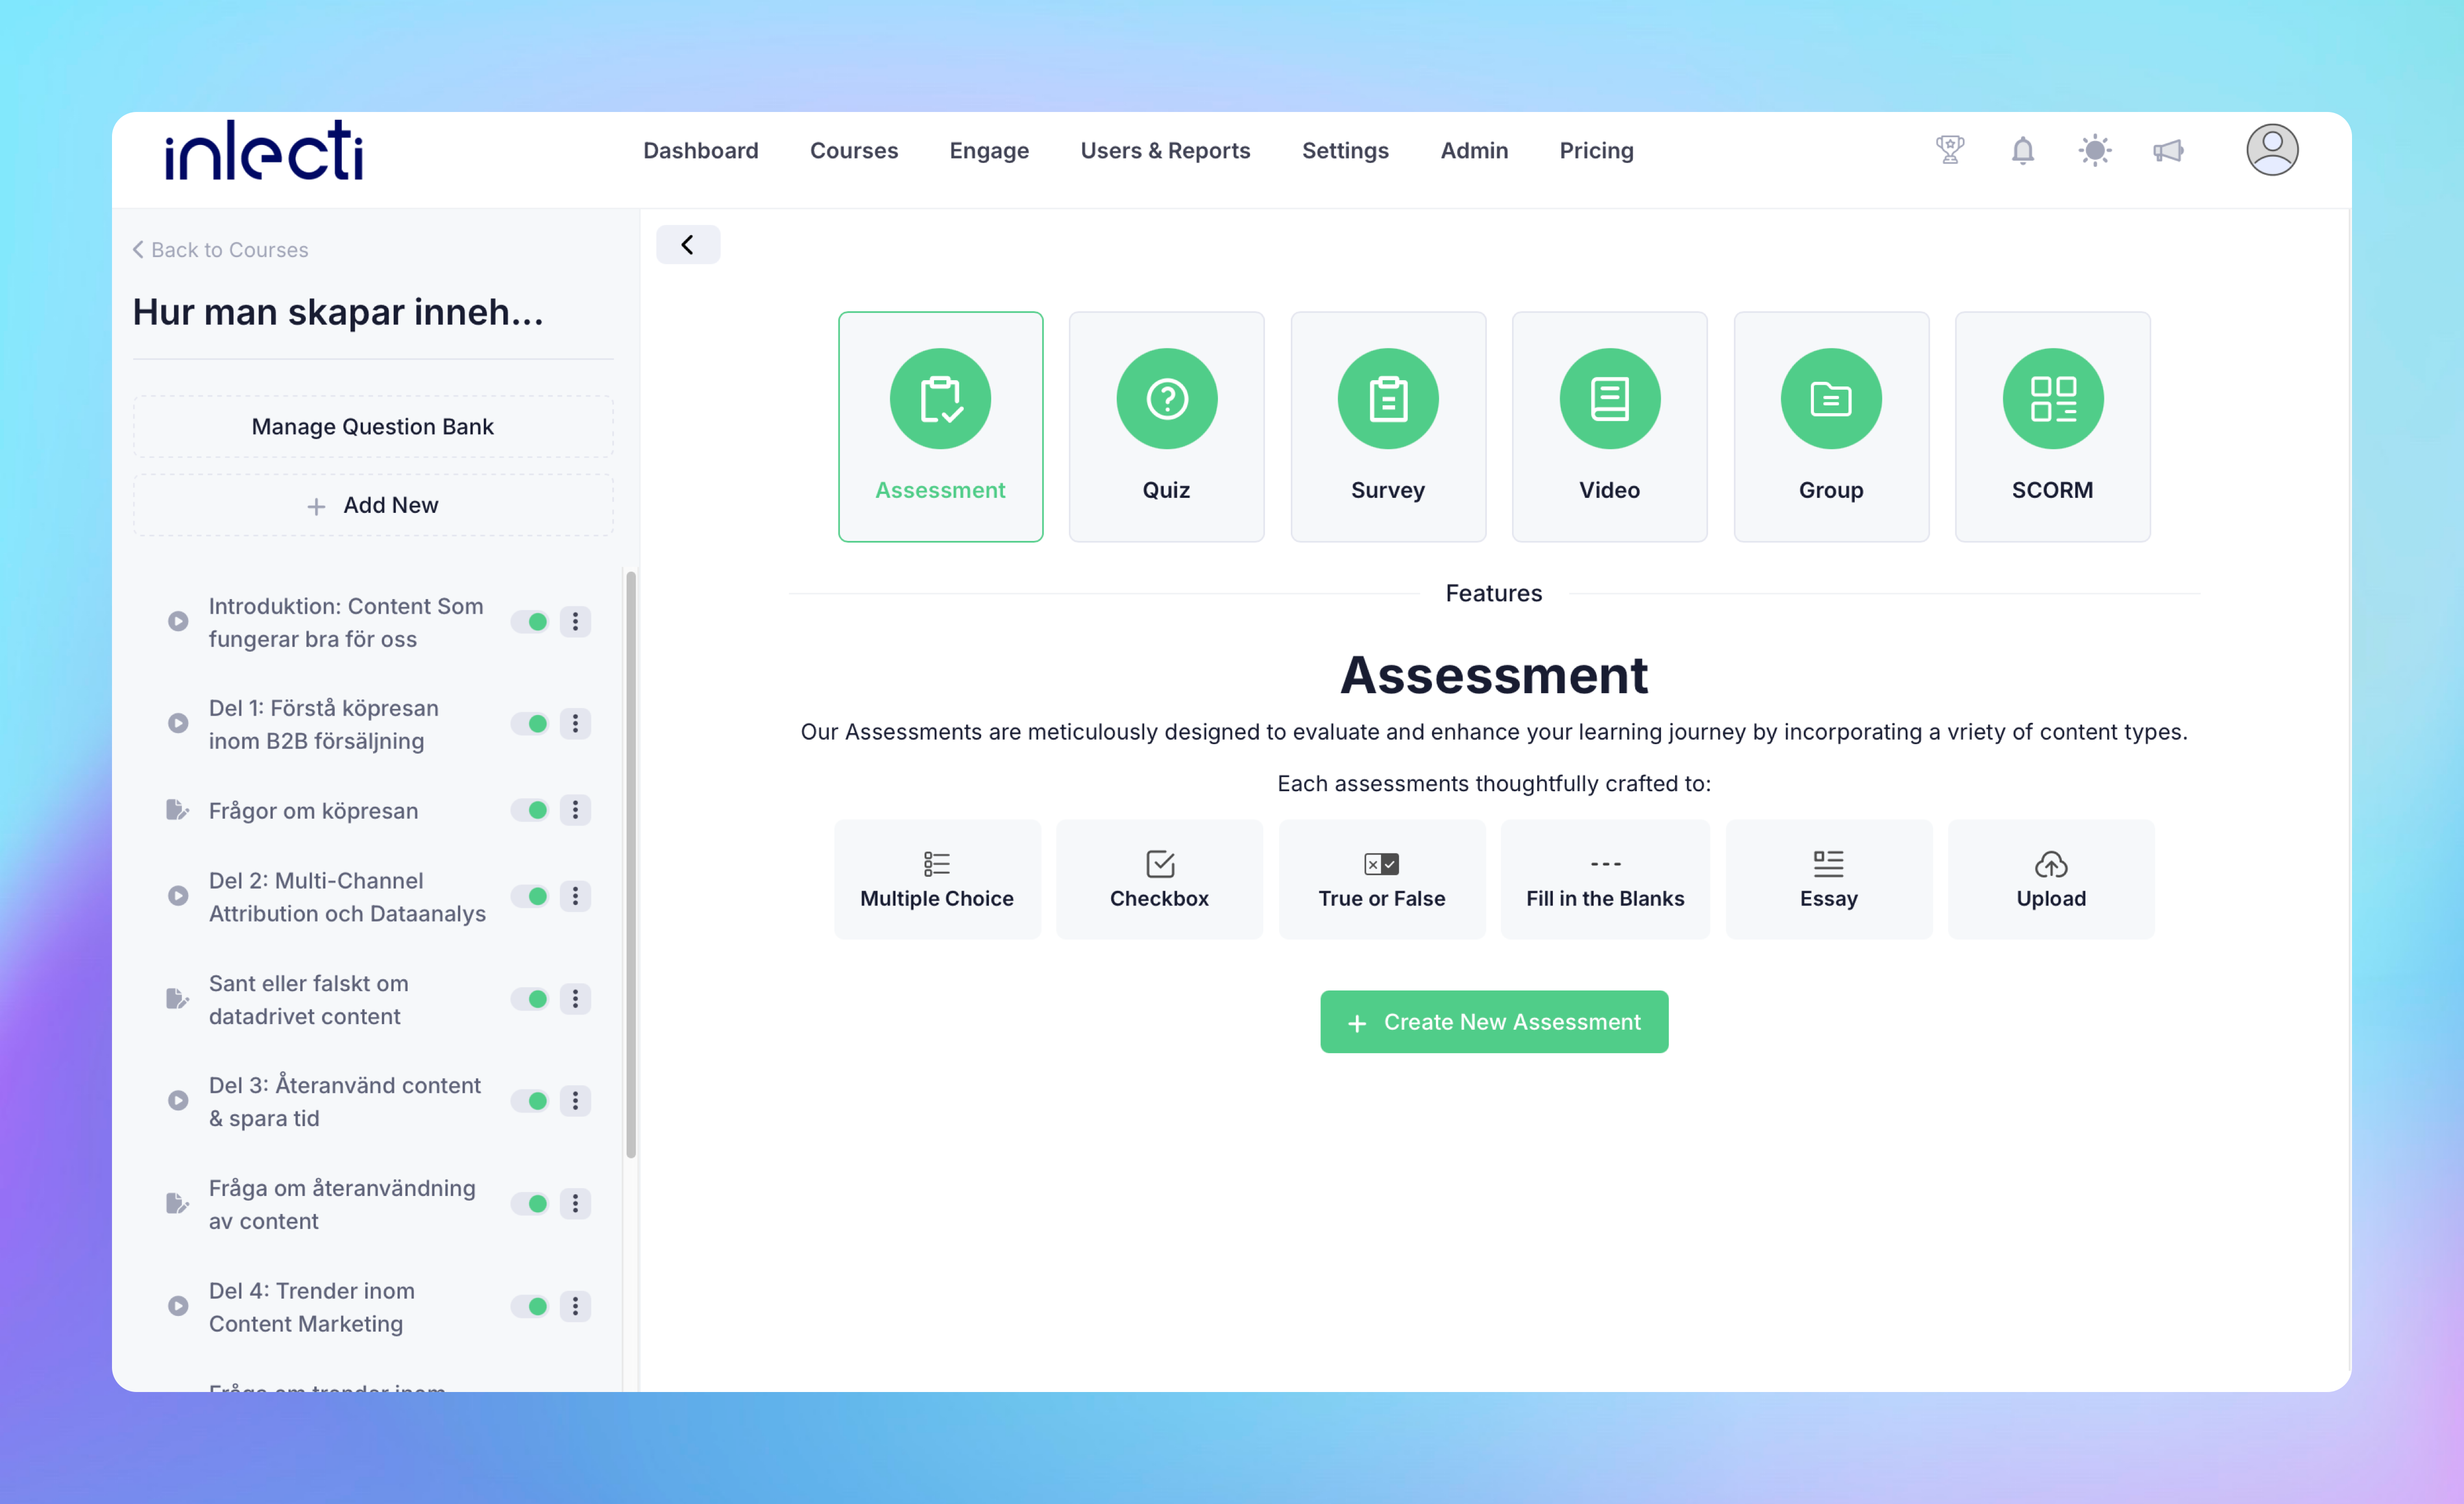2464x1504 pixels.
Task: Open options menu for Del 1: Förstå köpresan
Action: (x=575, y=723)
